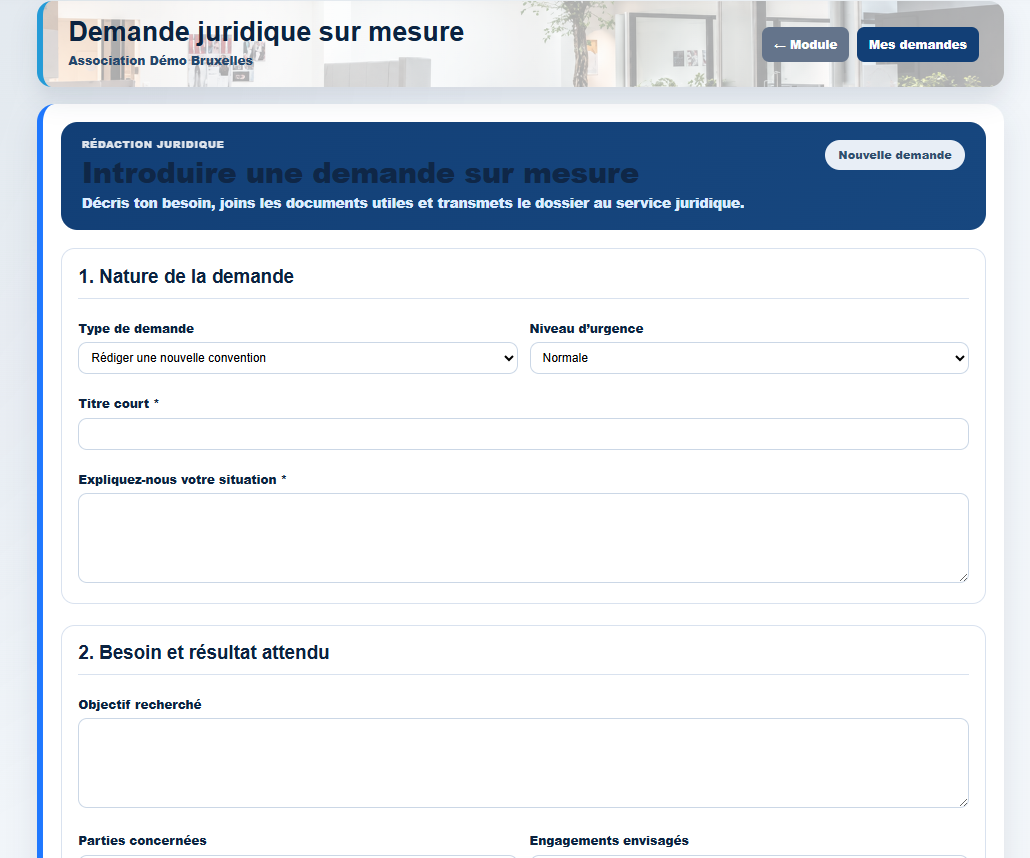Click the Objectif recherché textarea

tap(523, 763)
